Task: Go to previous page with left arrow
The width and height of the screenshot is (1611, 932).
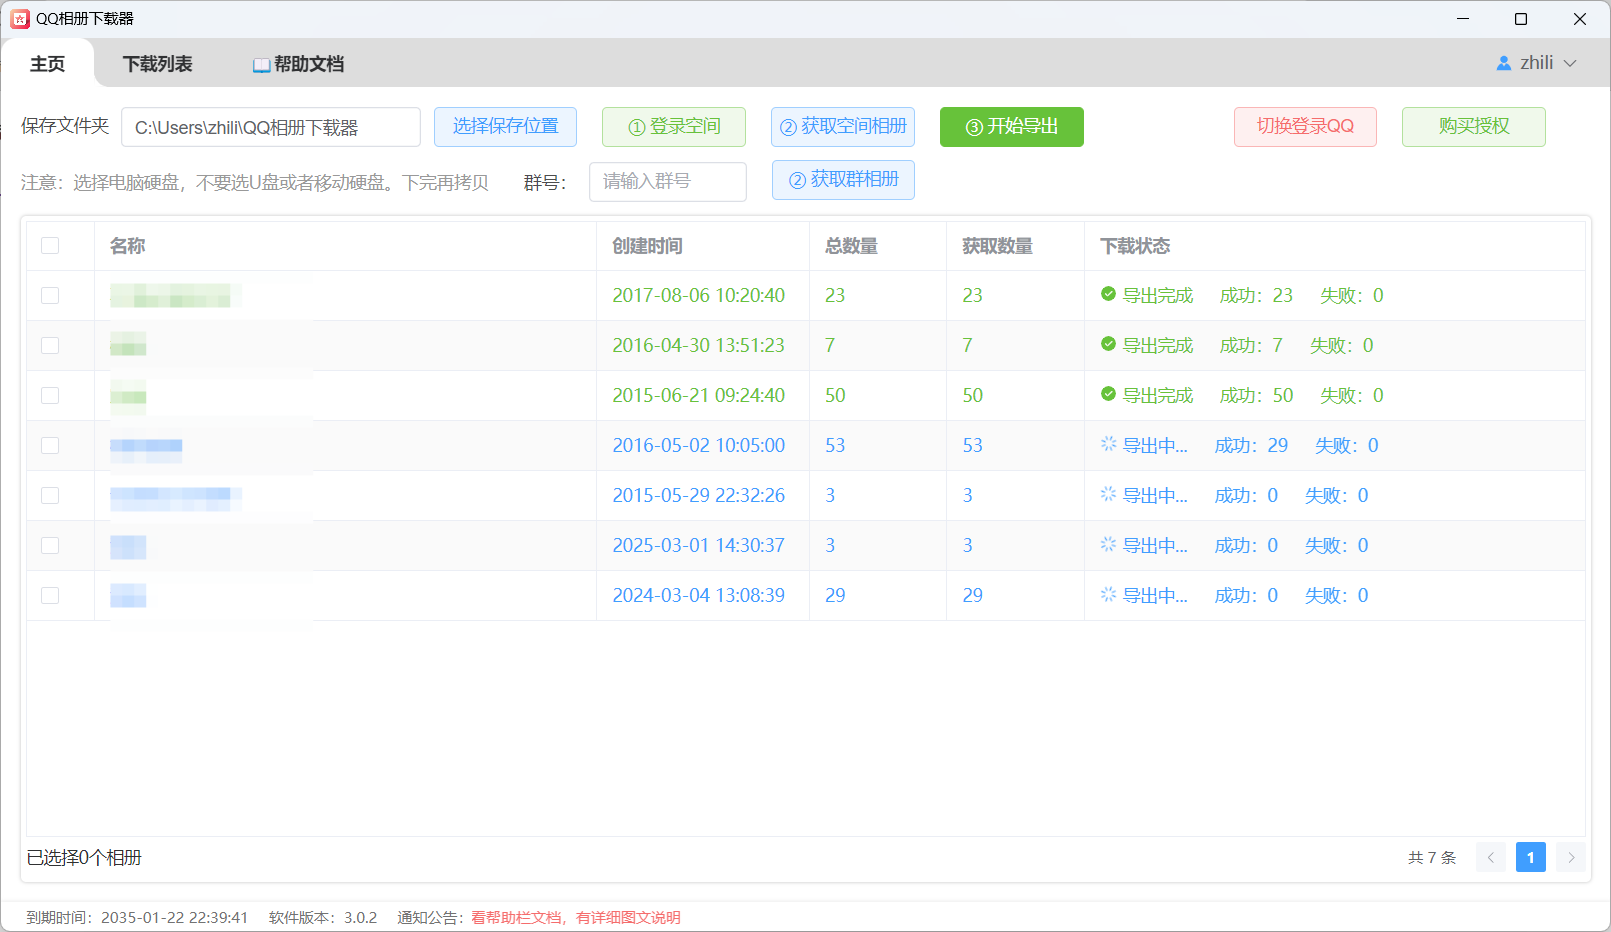Action: click(1490, 857)
